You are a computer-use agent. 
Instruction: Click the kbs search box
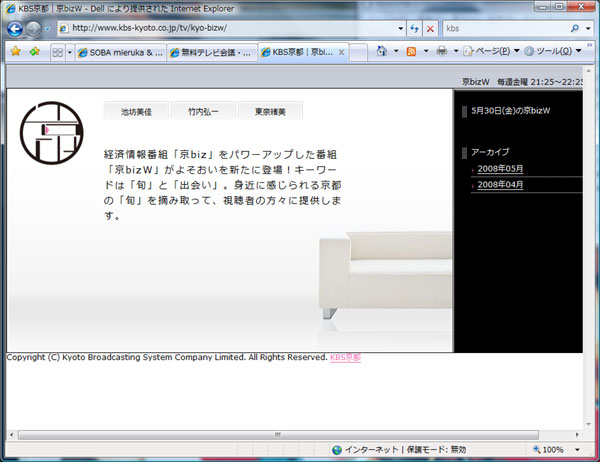(506, 28)
